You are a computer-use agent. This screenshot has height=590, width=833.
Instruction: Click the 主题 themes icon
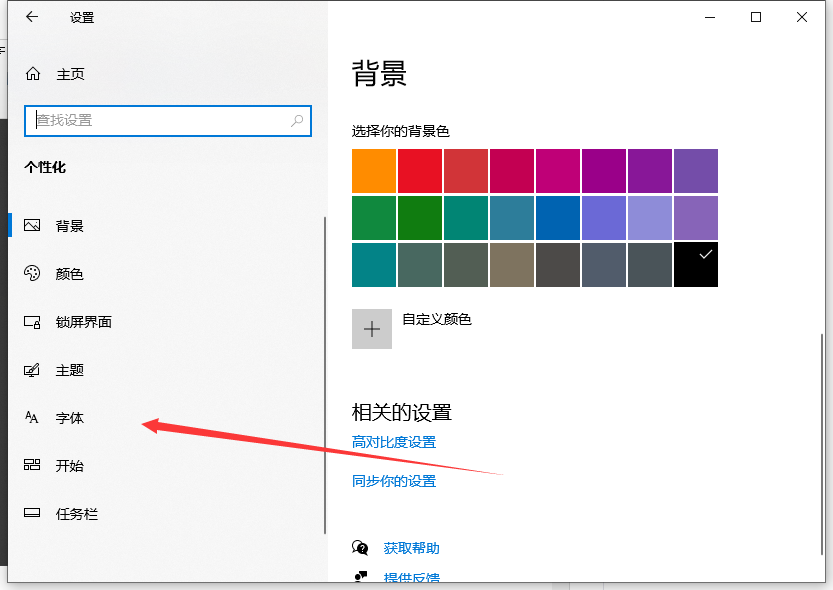32,370
